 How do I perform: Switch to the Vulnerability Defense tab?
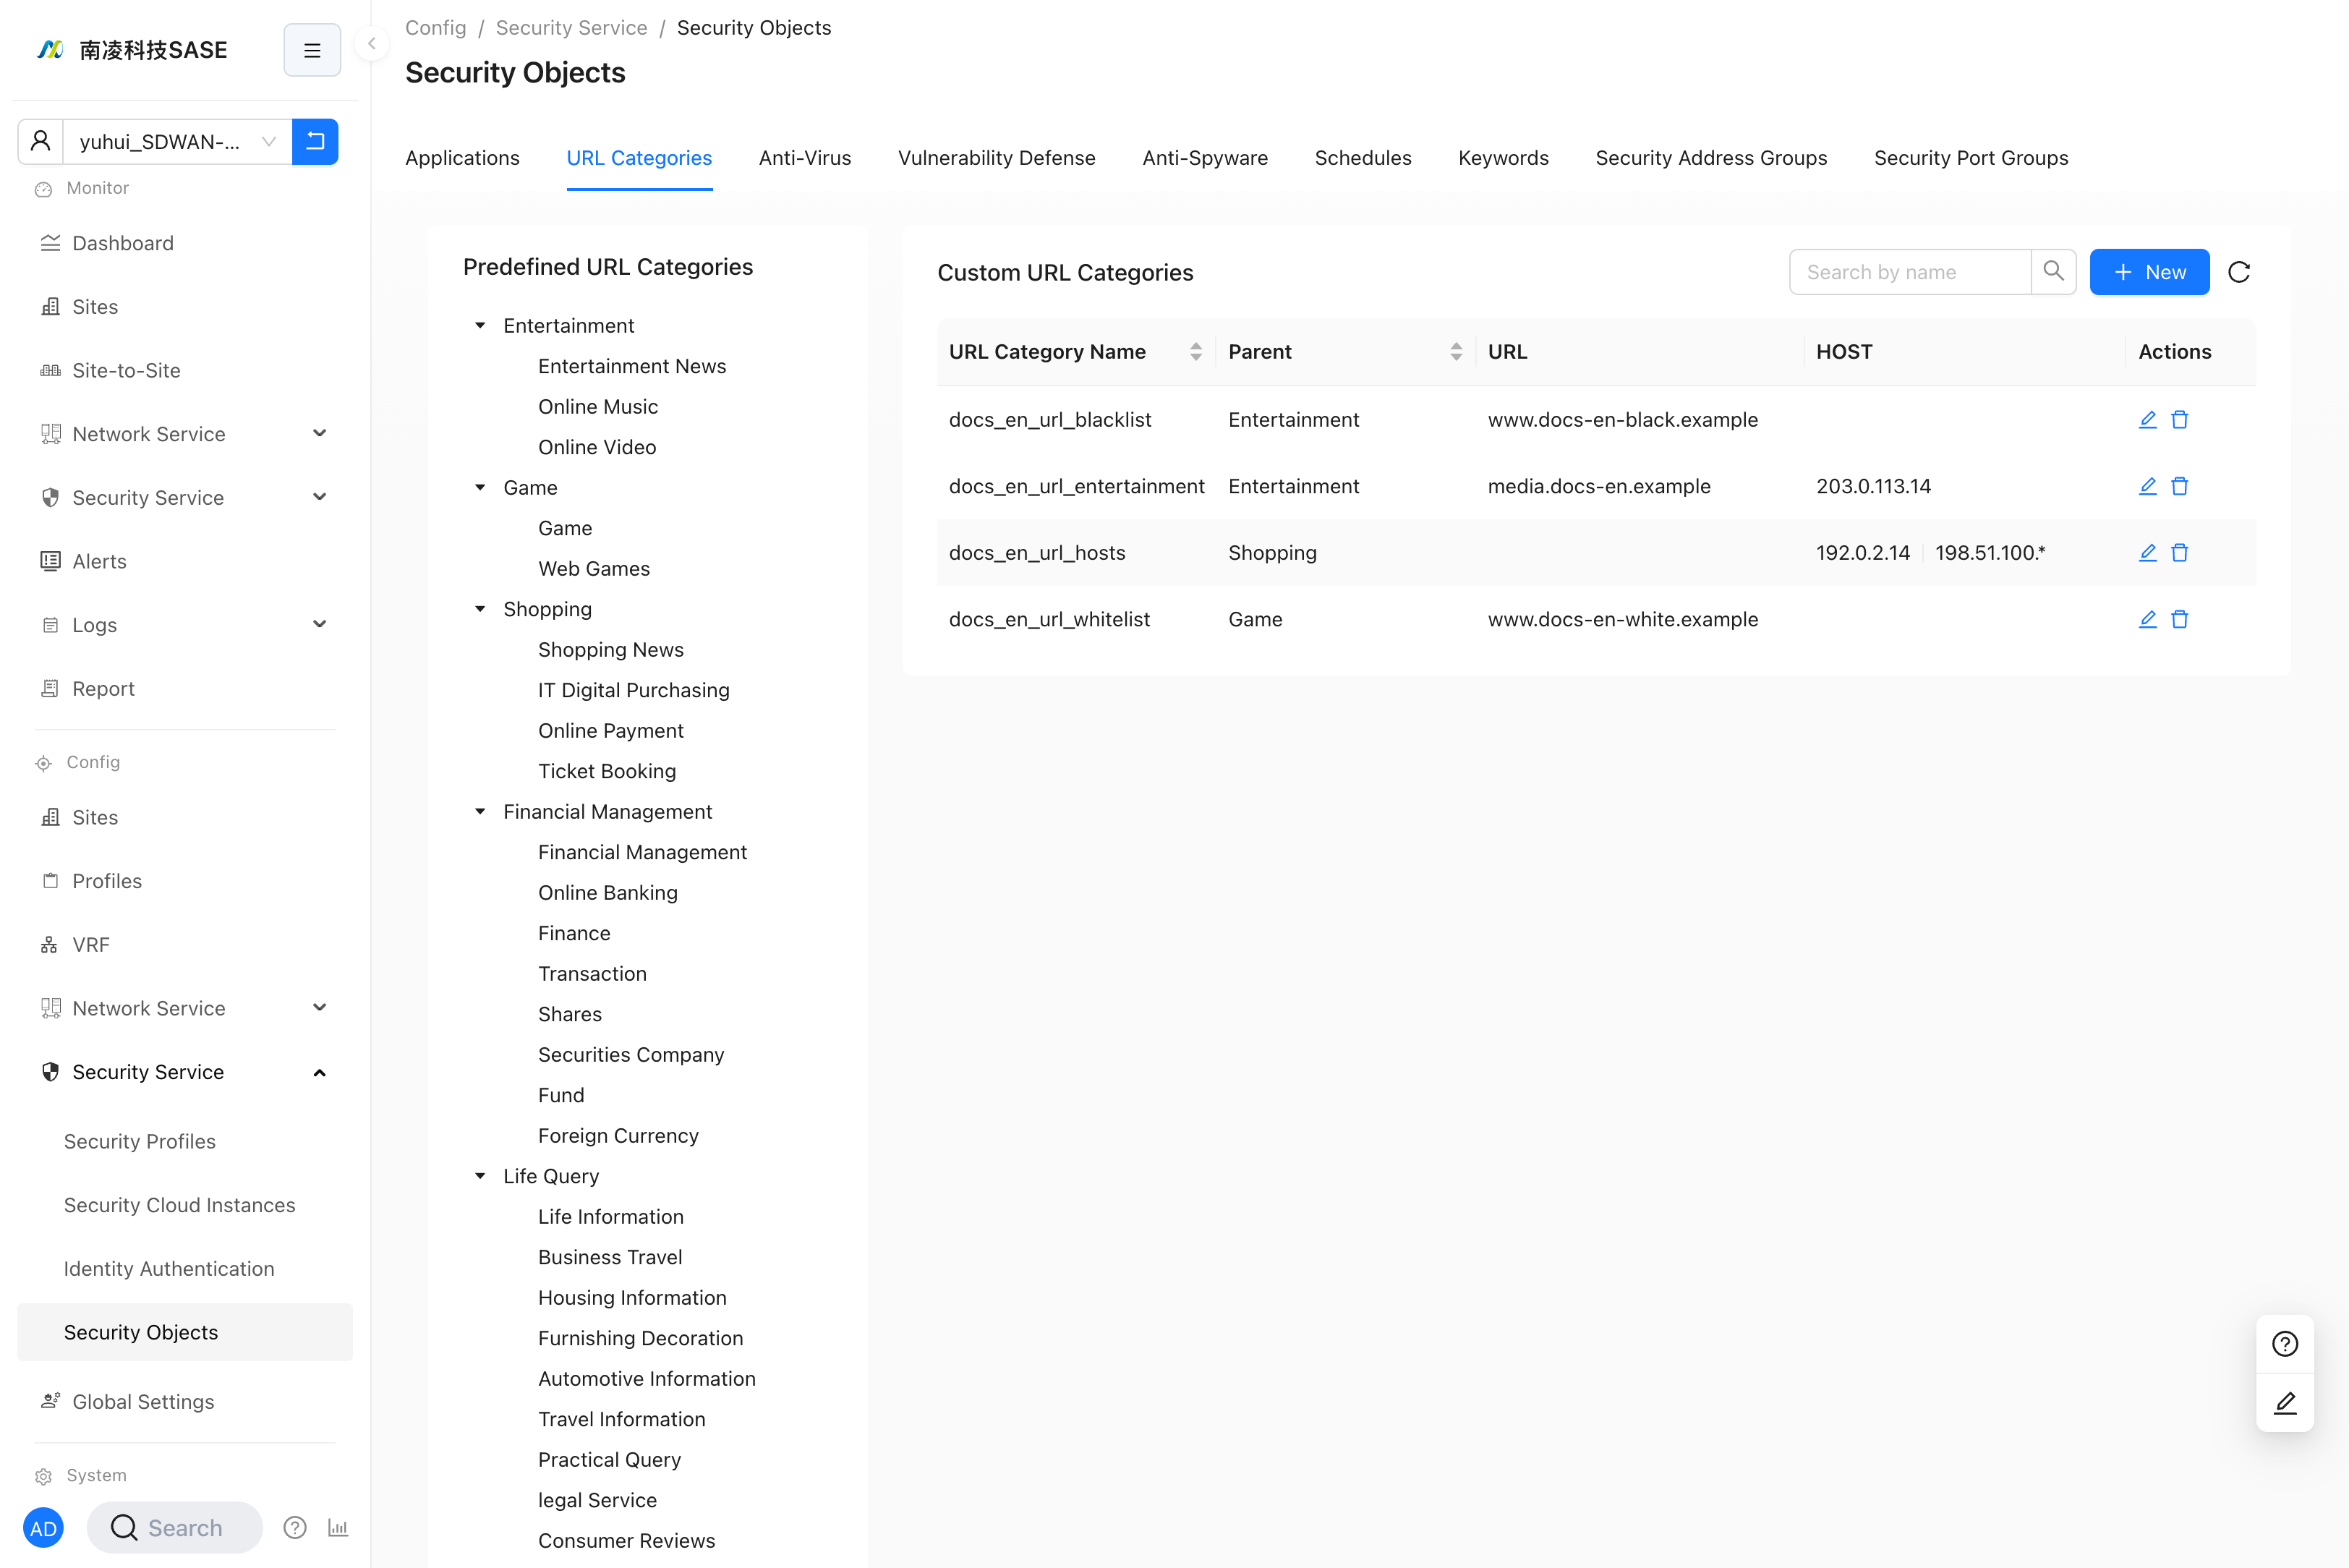[997, 158]
